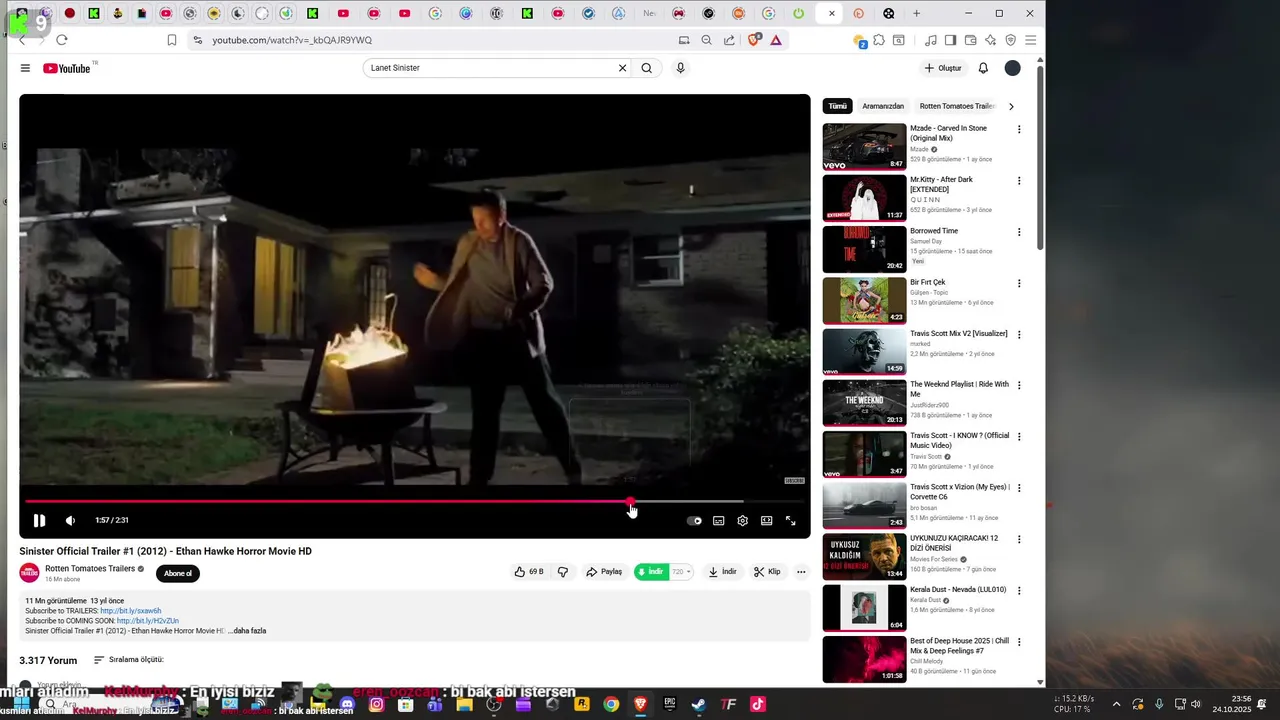
Task: Toggle the autoplay switch in player
Action: click(694, 520)
